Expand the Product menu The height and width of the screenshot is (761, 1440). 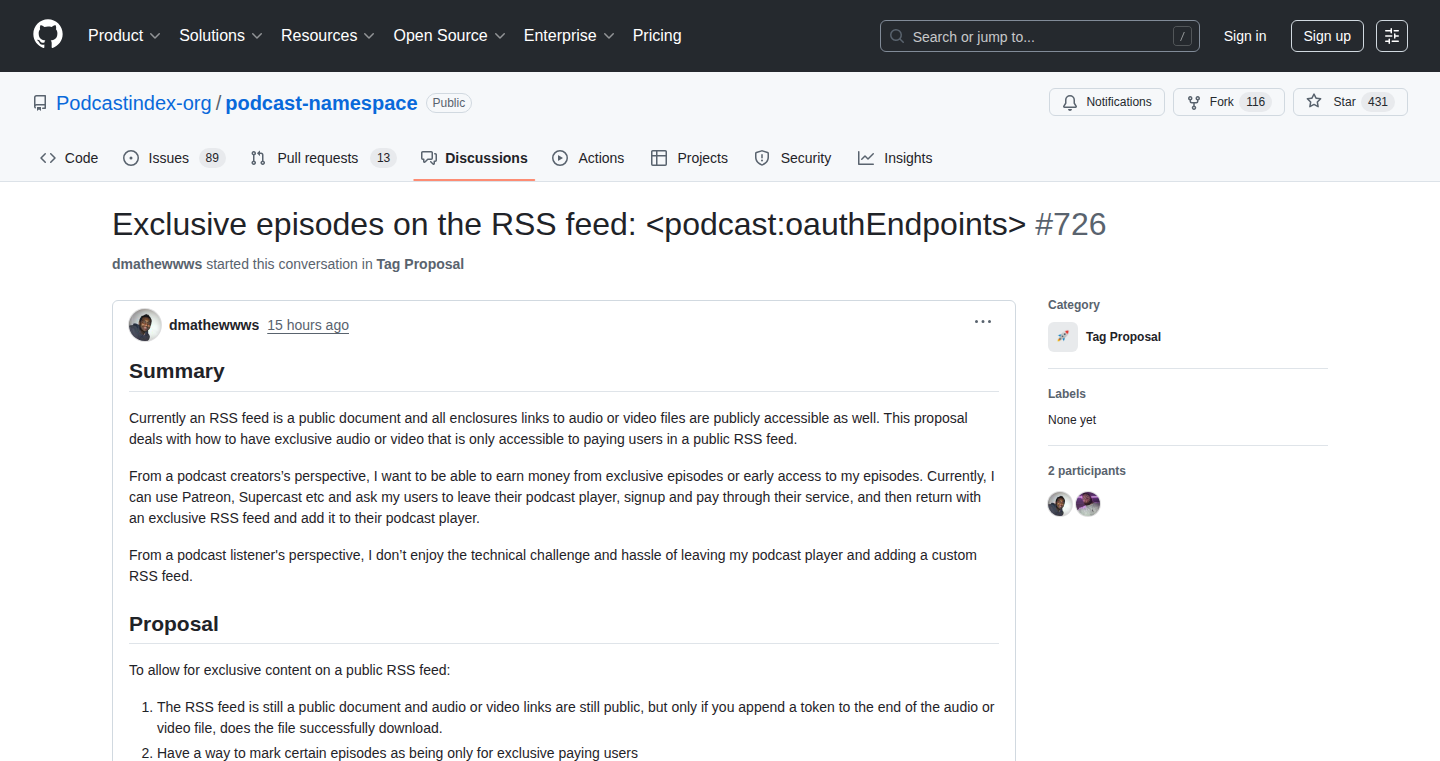124,35
